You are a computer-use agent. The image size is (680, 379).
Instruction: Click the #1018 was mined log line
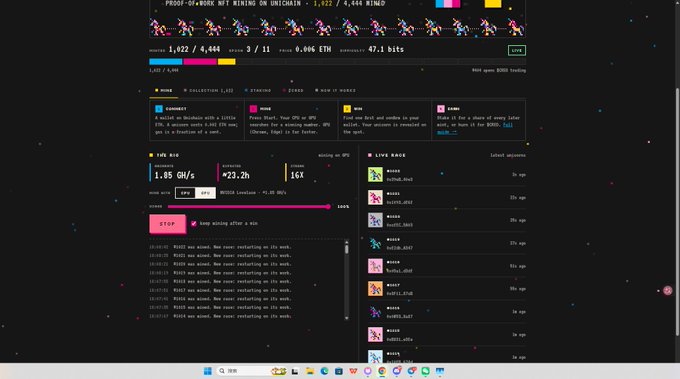coord(232,282)
